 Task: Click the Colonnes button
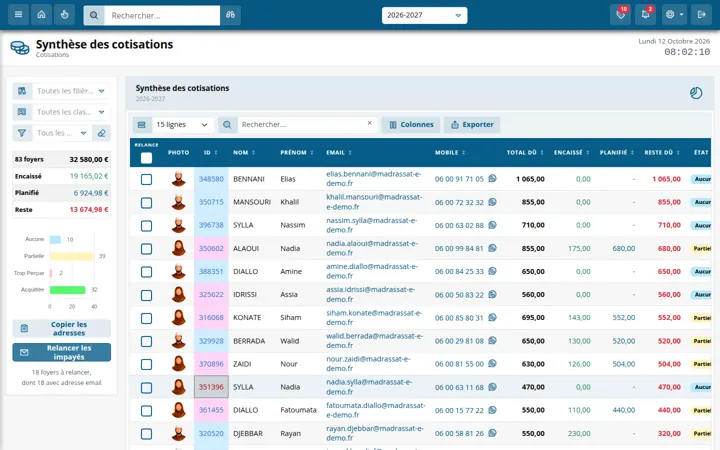[411, 125]
